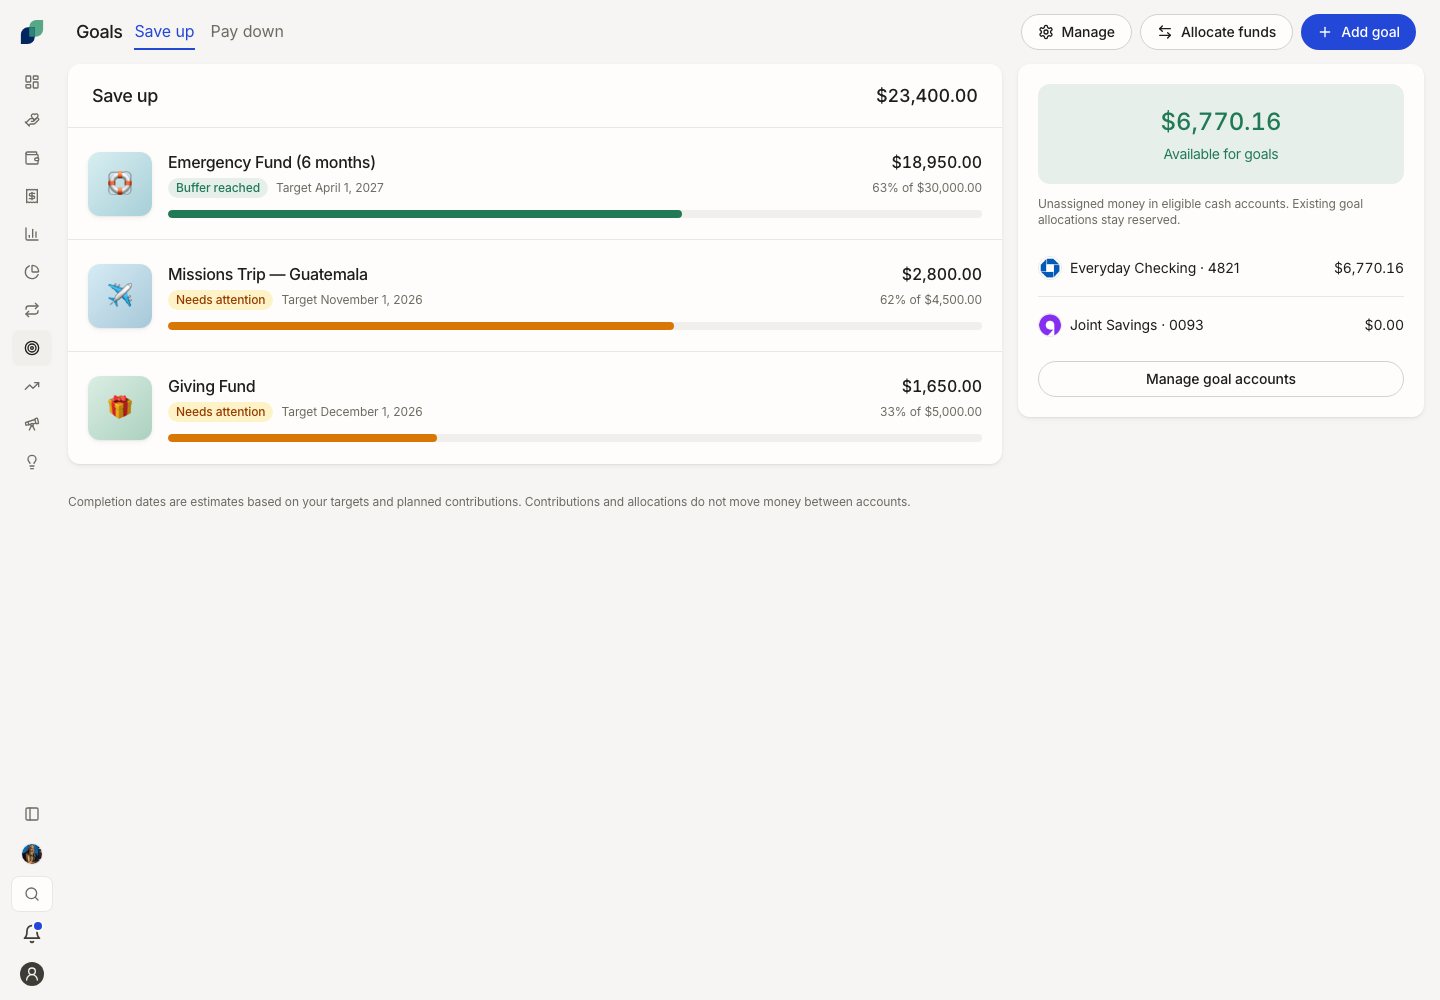1440x1000 pixels.
Task: Click Needs attention badge on Giving Fund
Action: [x=220, y=412]
